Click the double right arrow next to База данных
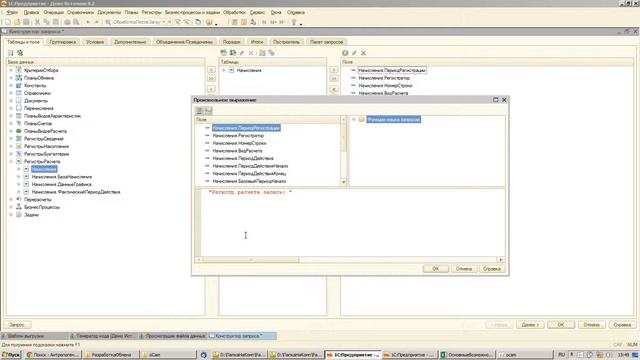Viewport: 640px width, 360px height. tap(211, 78)
